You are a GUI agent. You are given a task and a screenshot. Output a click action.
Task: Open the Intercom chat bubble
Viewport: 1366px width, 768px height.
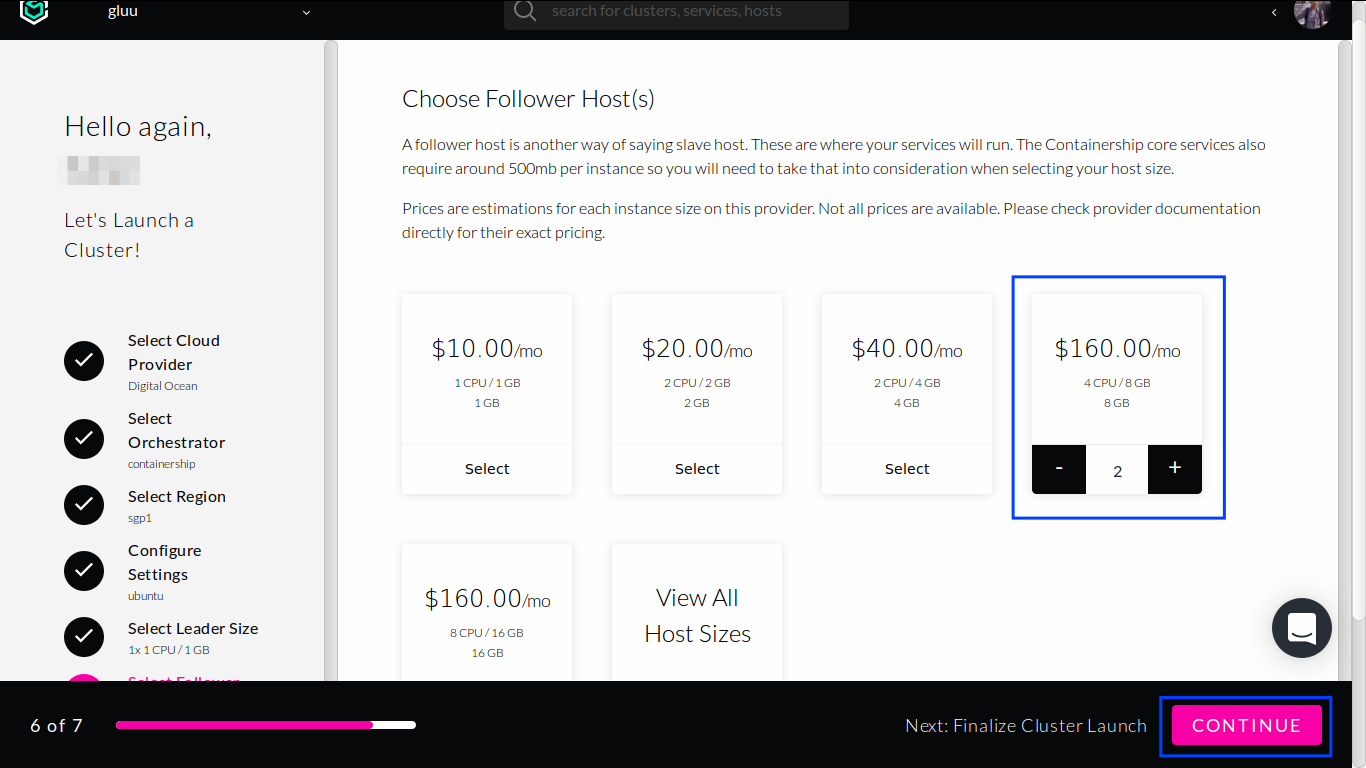tap(1301, 628)
